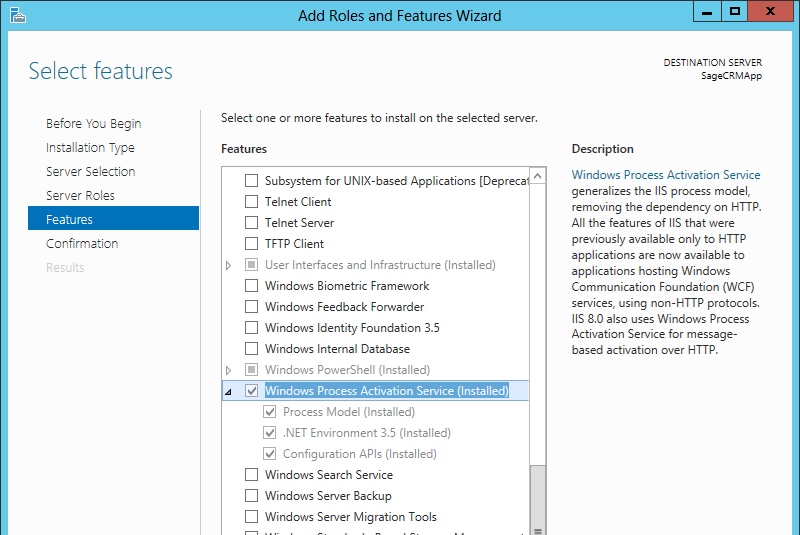Viewport: 800px width, 535px height.
Task: Collapse Windows Process Activation Service node
Action: [229, 392]
